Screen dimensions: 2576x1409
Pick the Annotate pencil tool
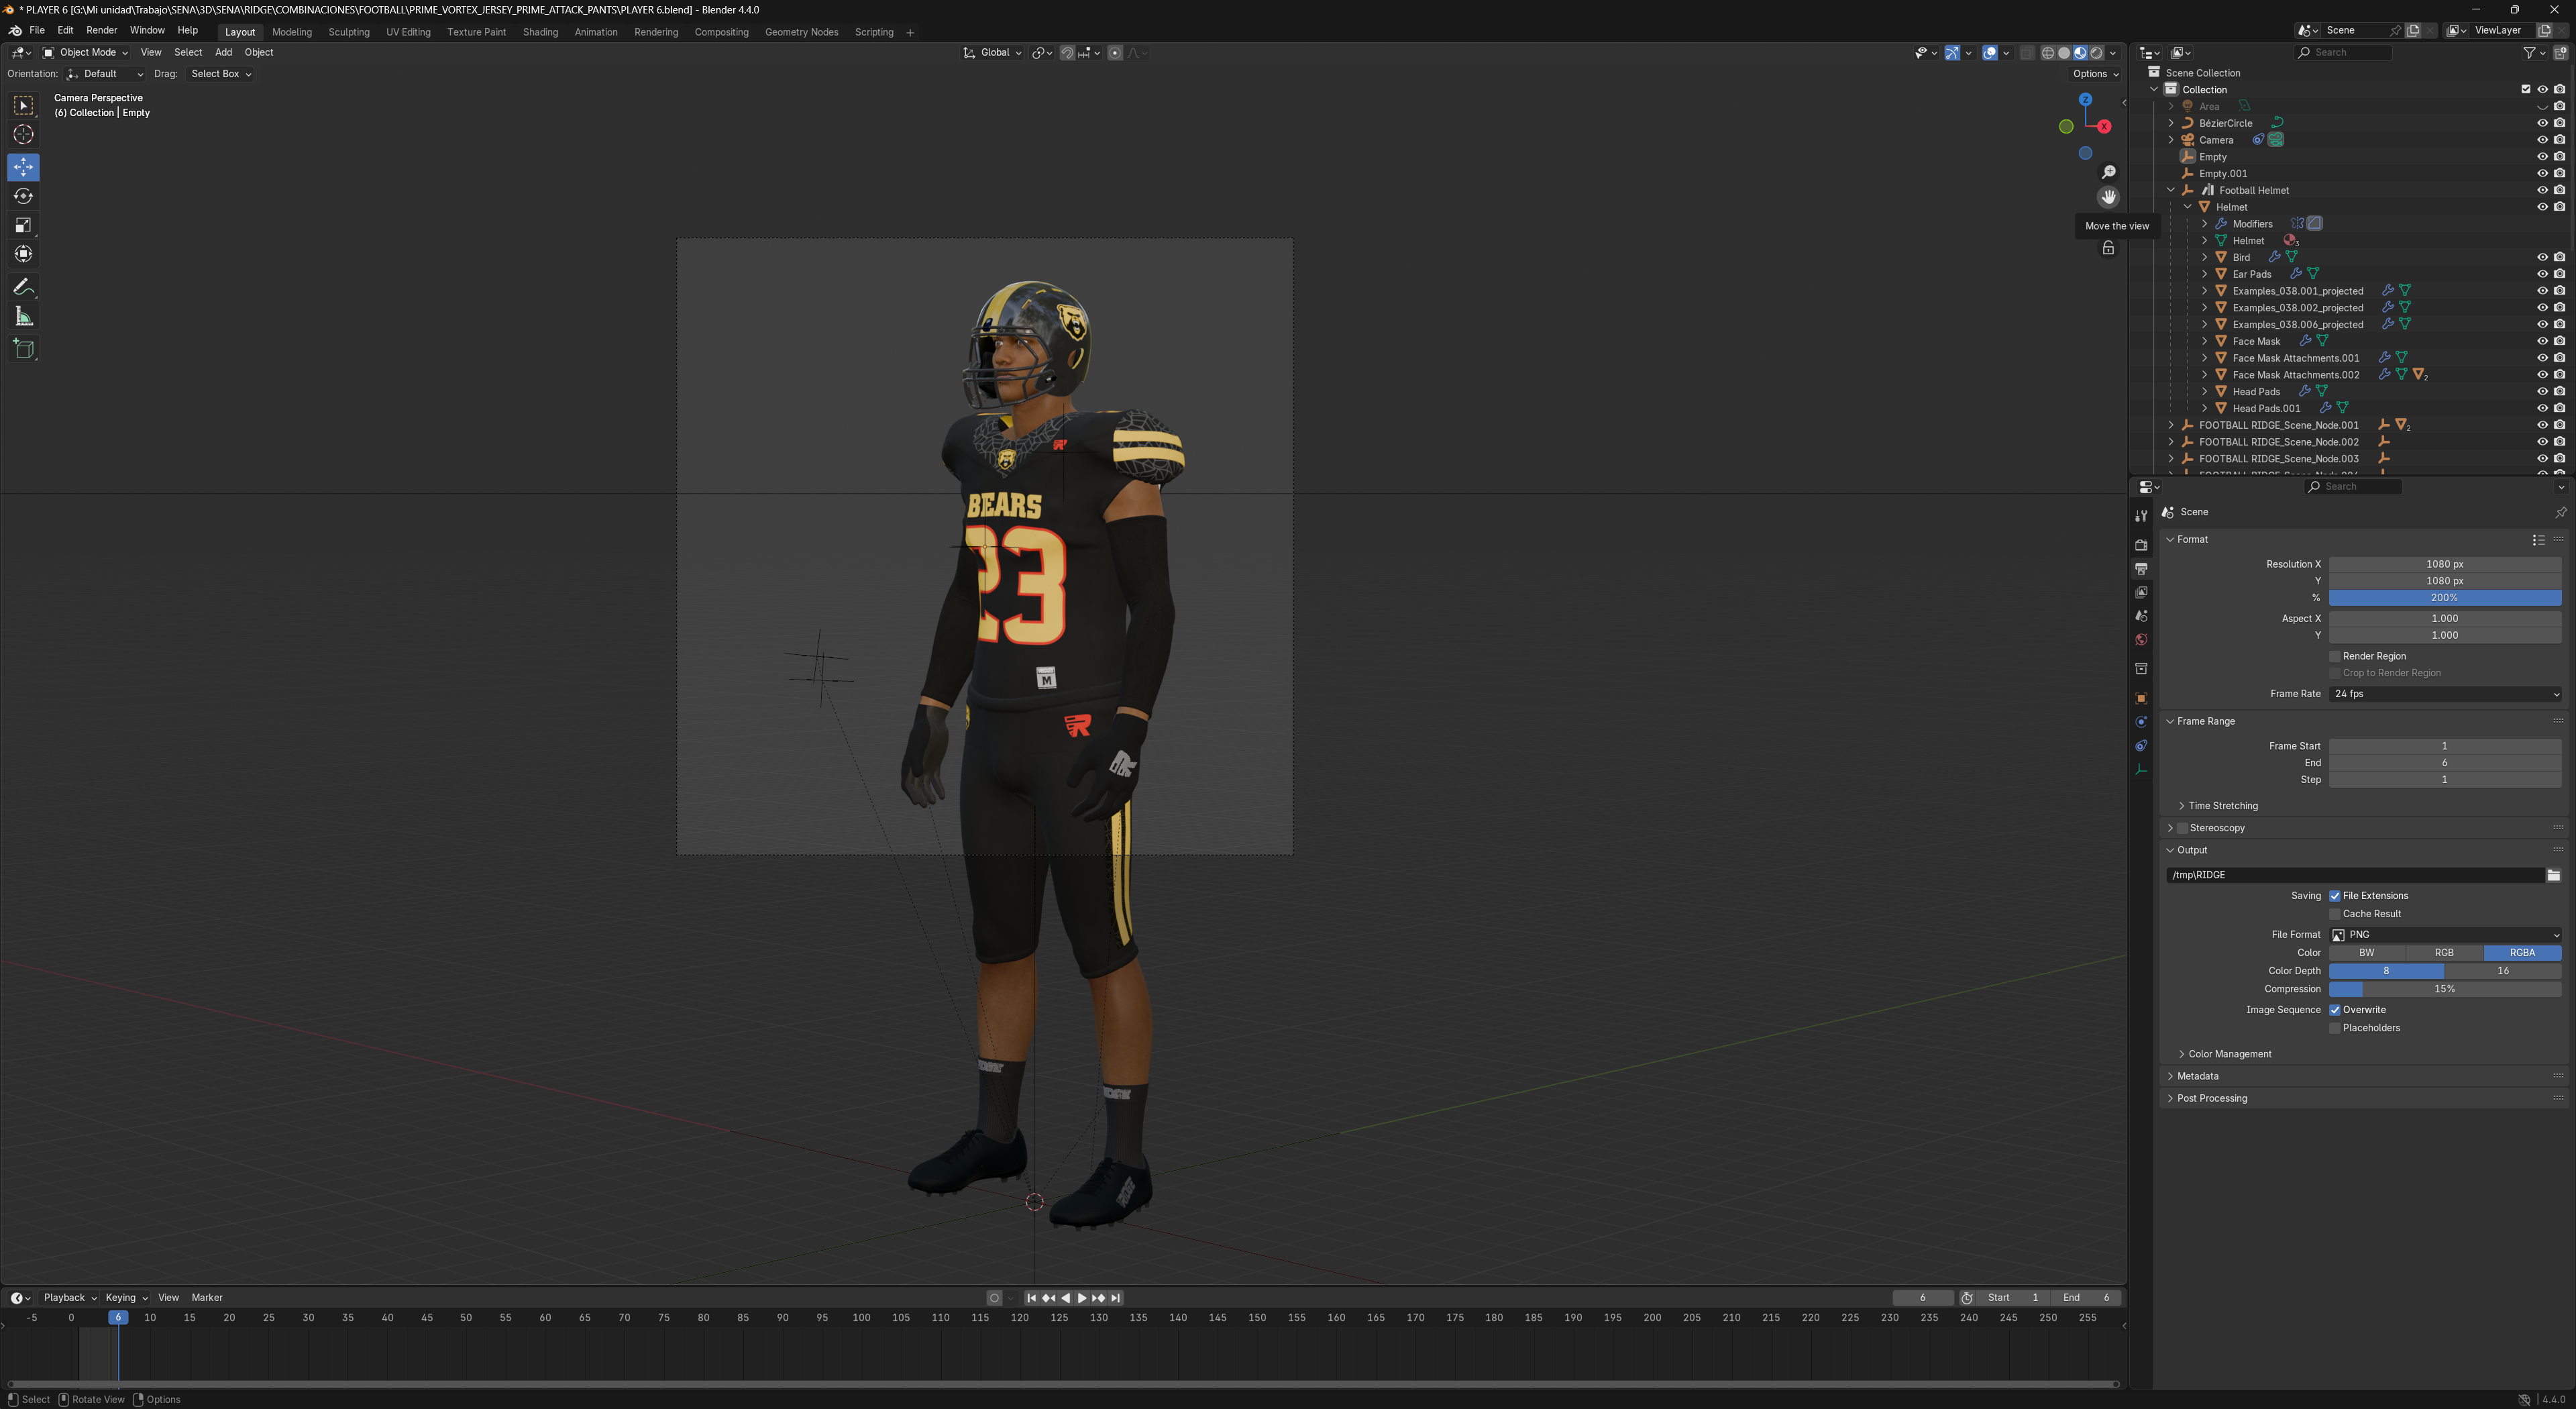coord(23,288)
